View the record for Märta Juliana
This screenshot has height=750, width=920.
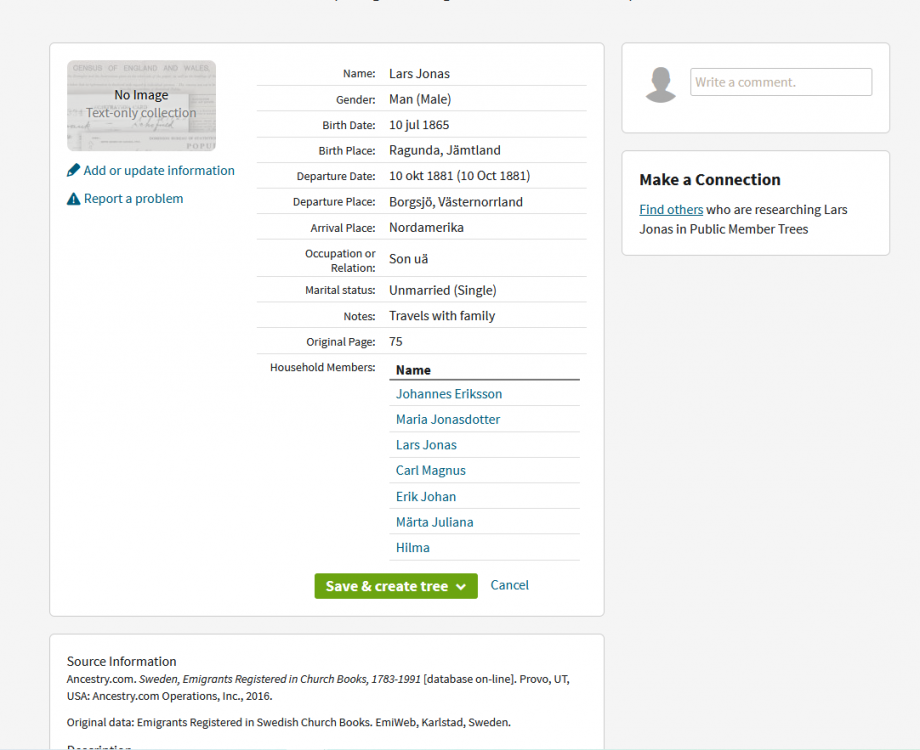435,522
